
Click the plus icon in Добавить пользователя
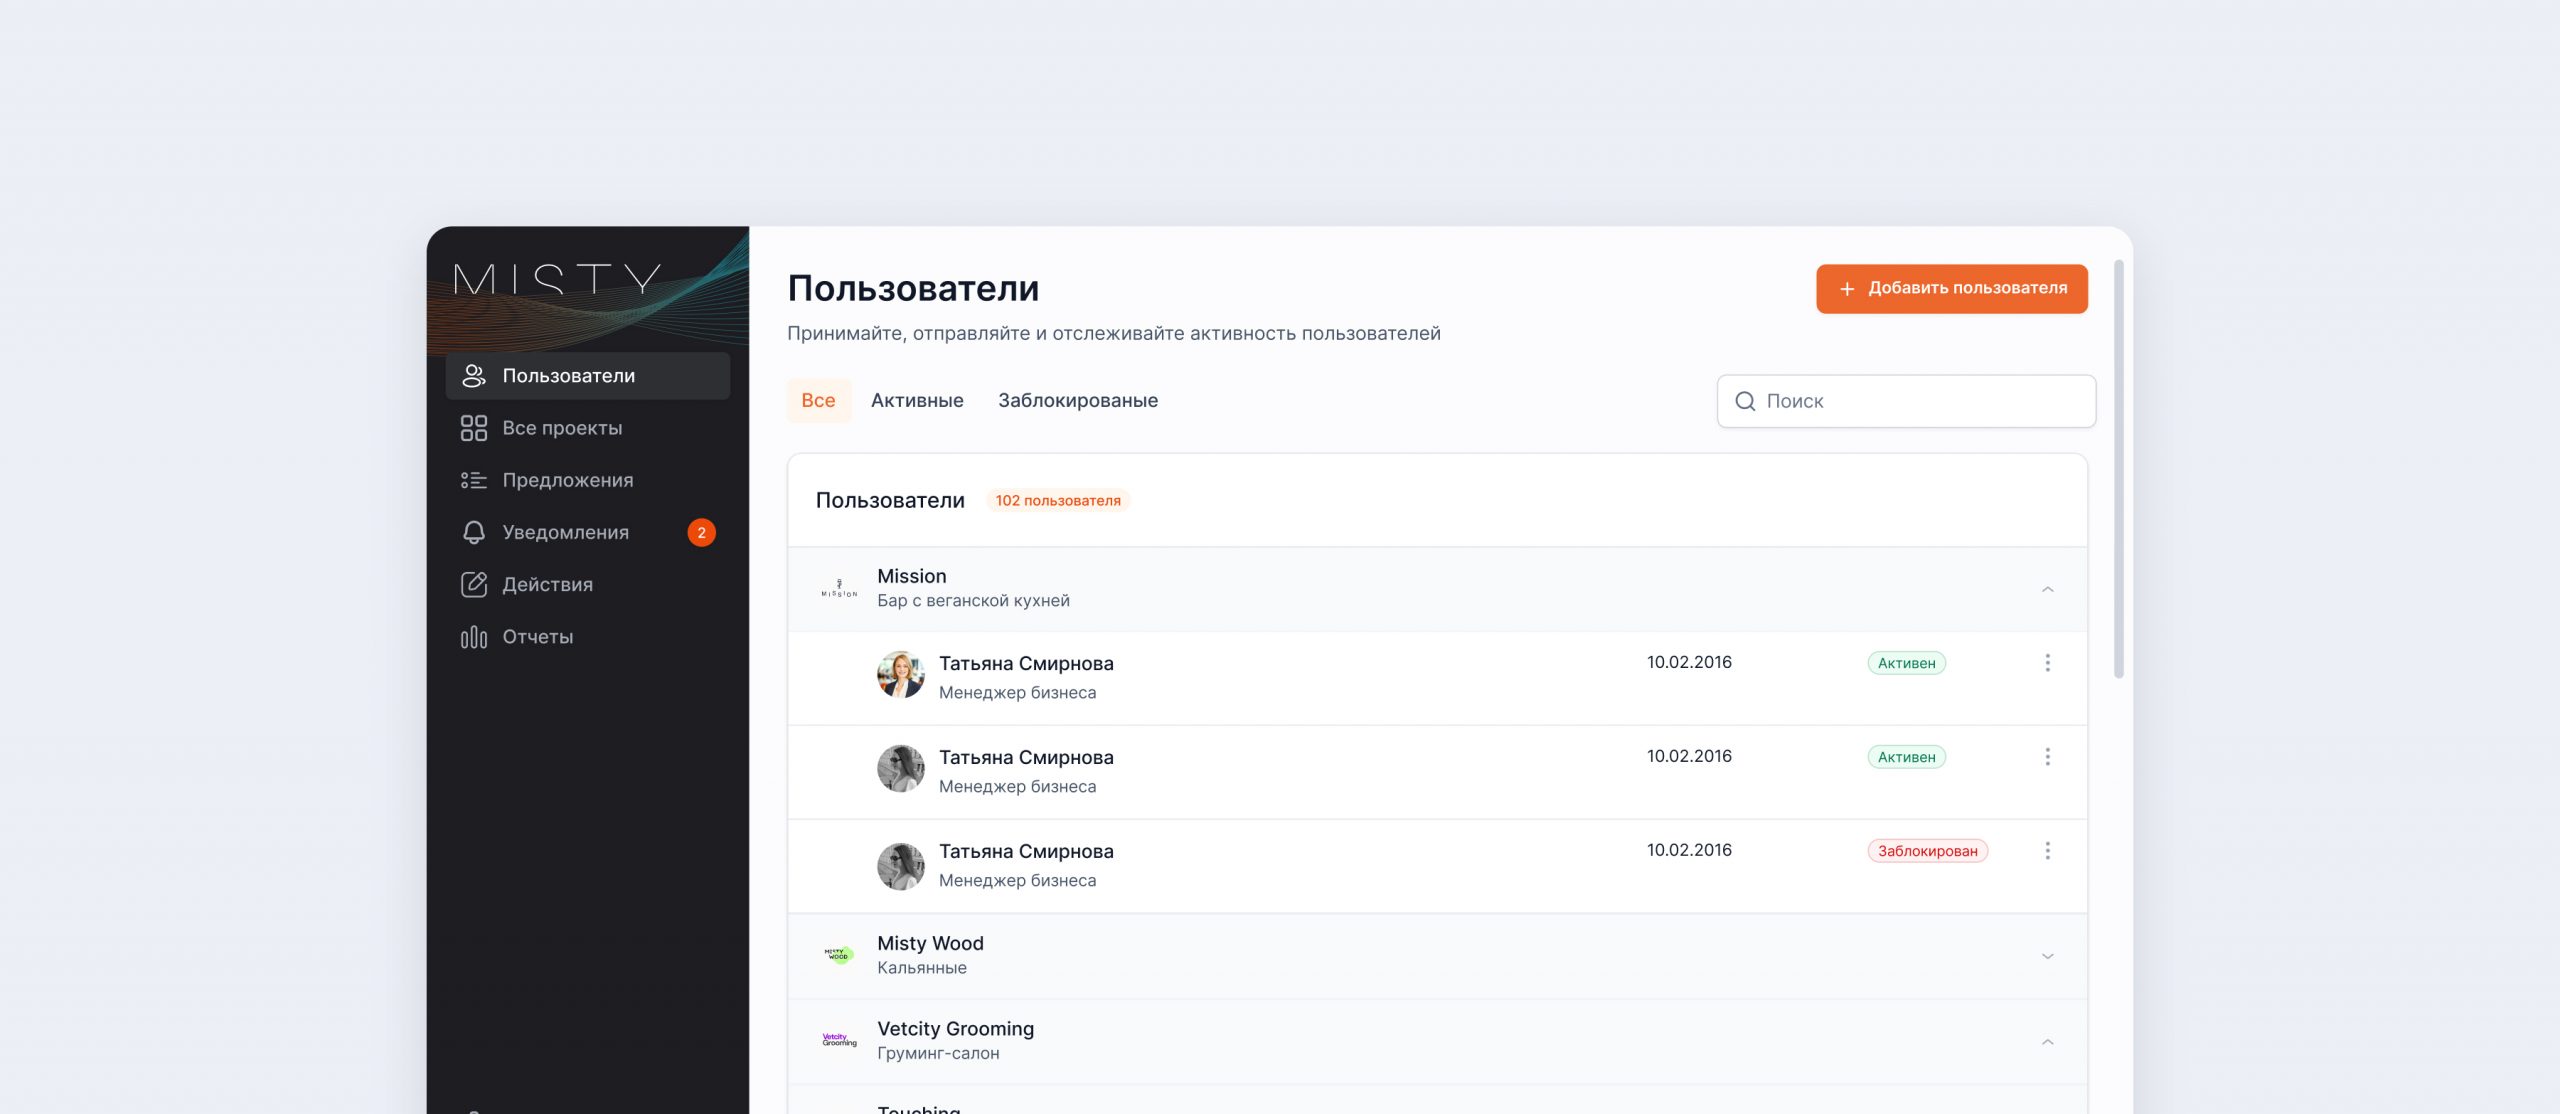click(1847, 288)
